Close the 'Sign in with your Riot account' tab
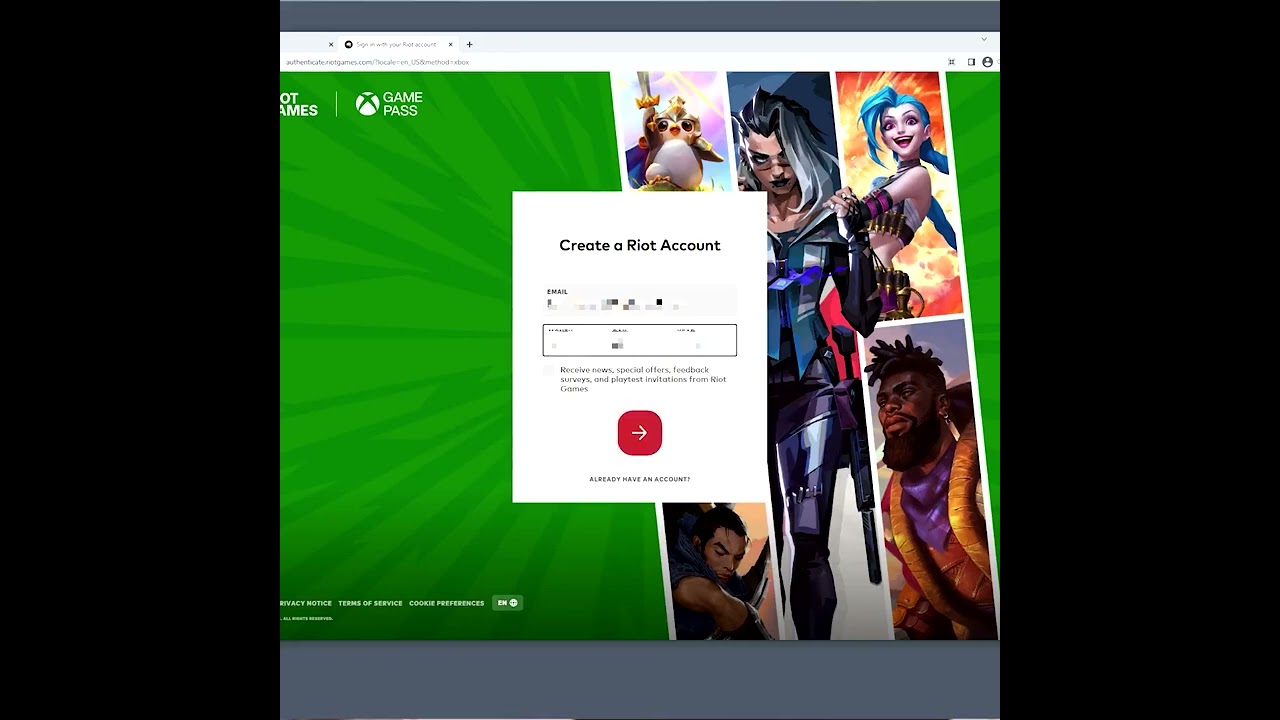 tap(451, 44)
